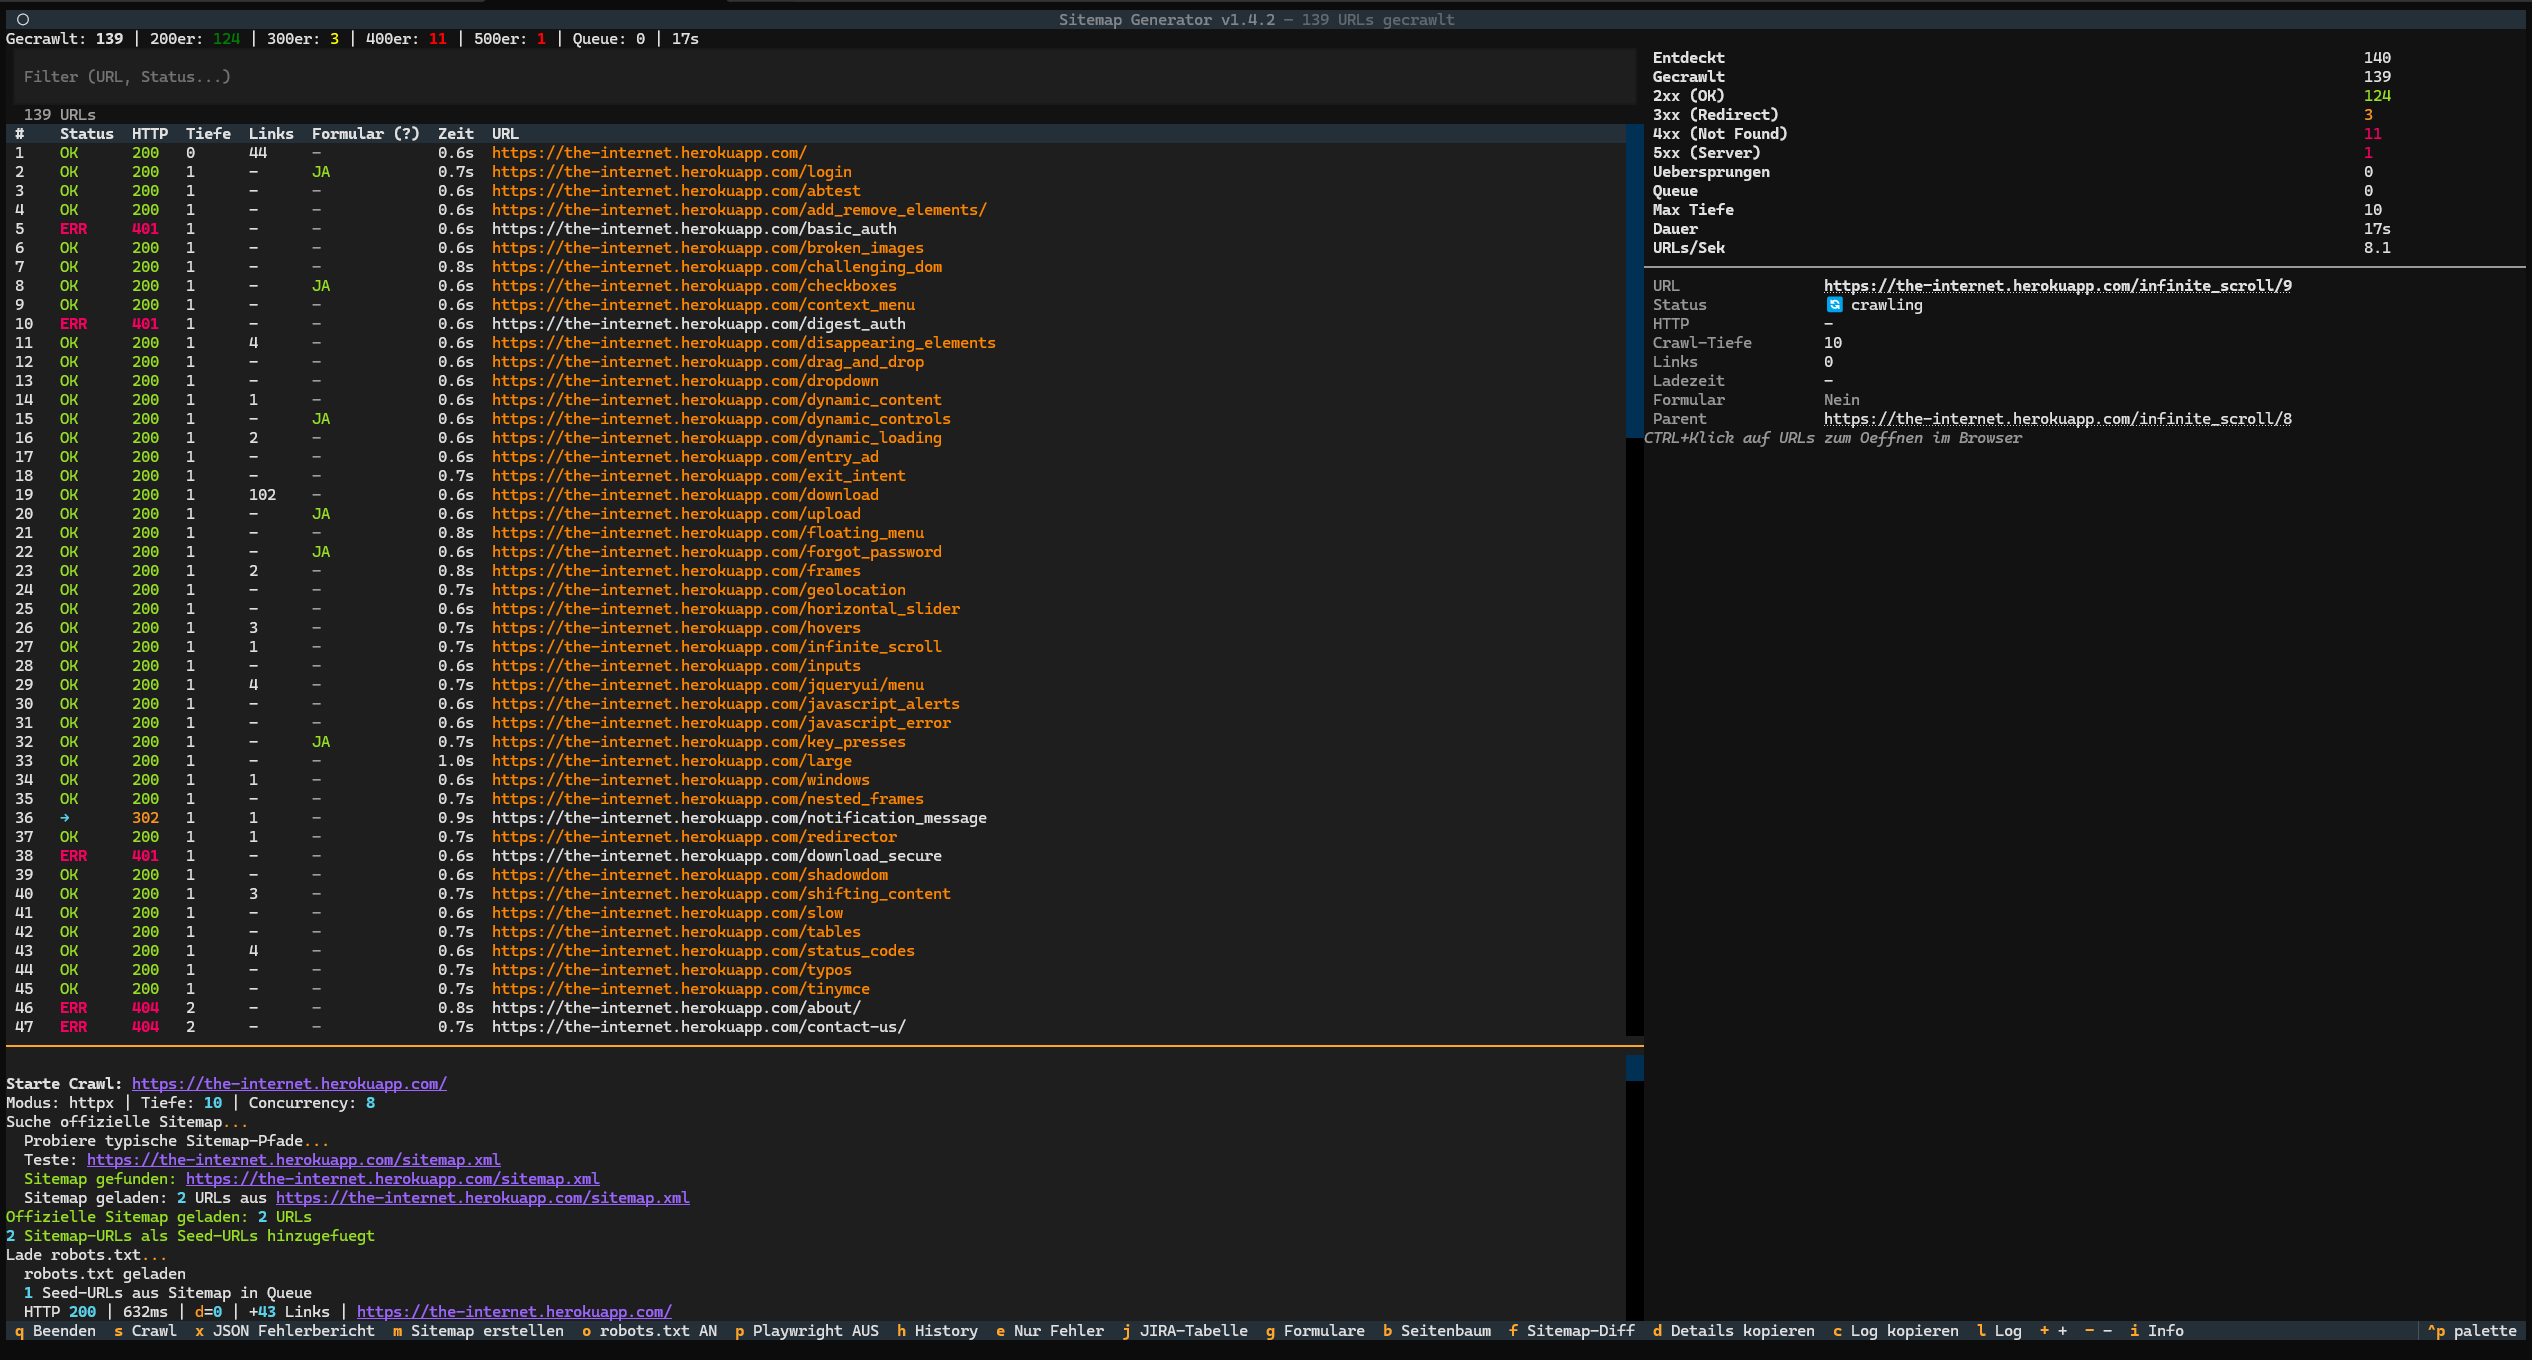Open the command palette

[2475, 1331]
